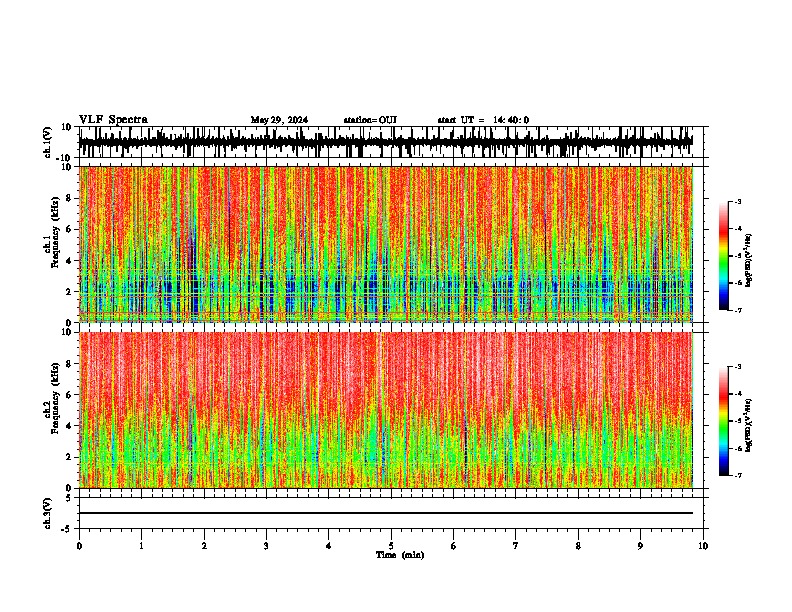Click the date 'May 29, 2024' label

click(x=279, y=120)
